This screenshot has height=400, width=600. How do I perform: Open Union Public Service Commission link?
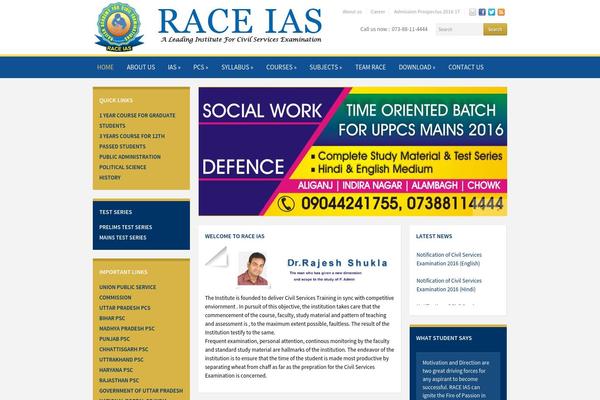click(x=127, y=292)
